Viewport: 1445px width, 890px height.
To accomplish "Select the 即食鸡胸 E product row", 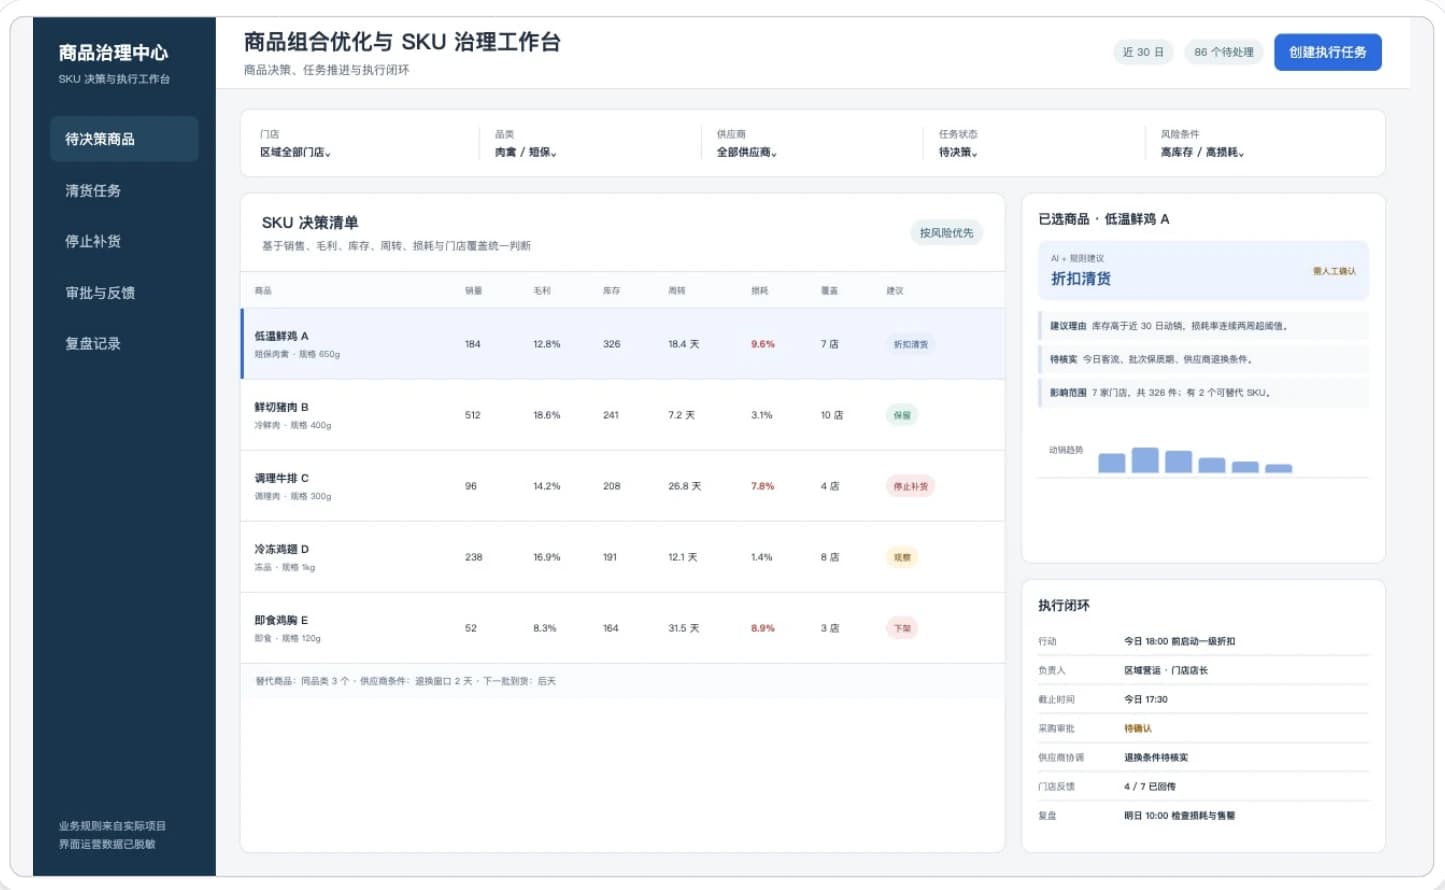I will click(x=622, y=628).
